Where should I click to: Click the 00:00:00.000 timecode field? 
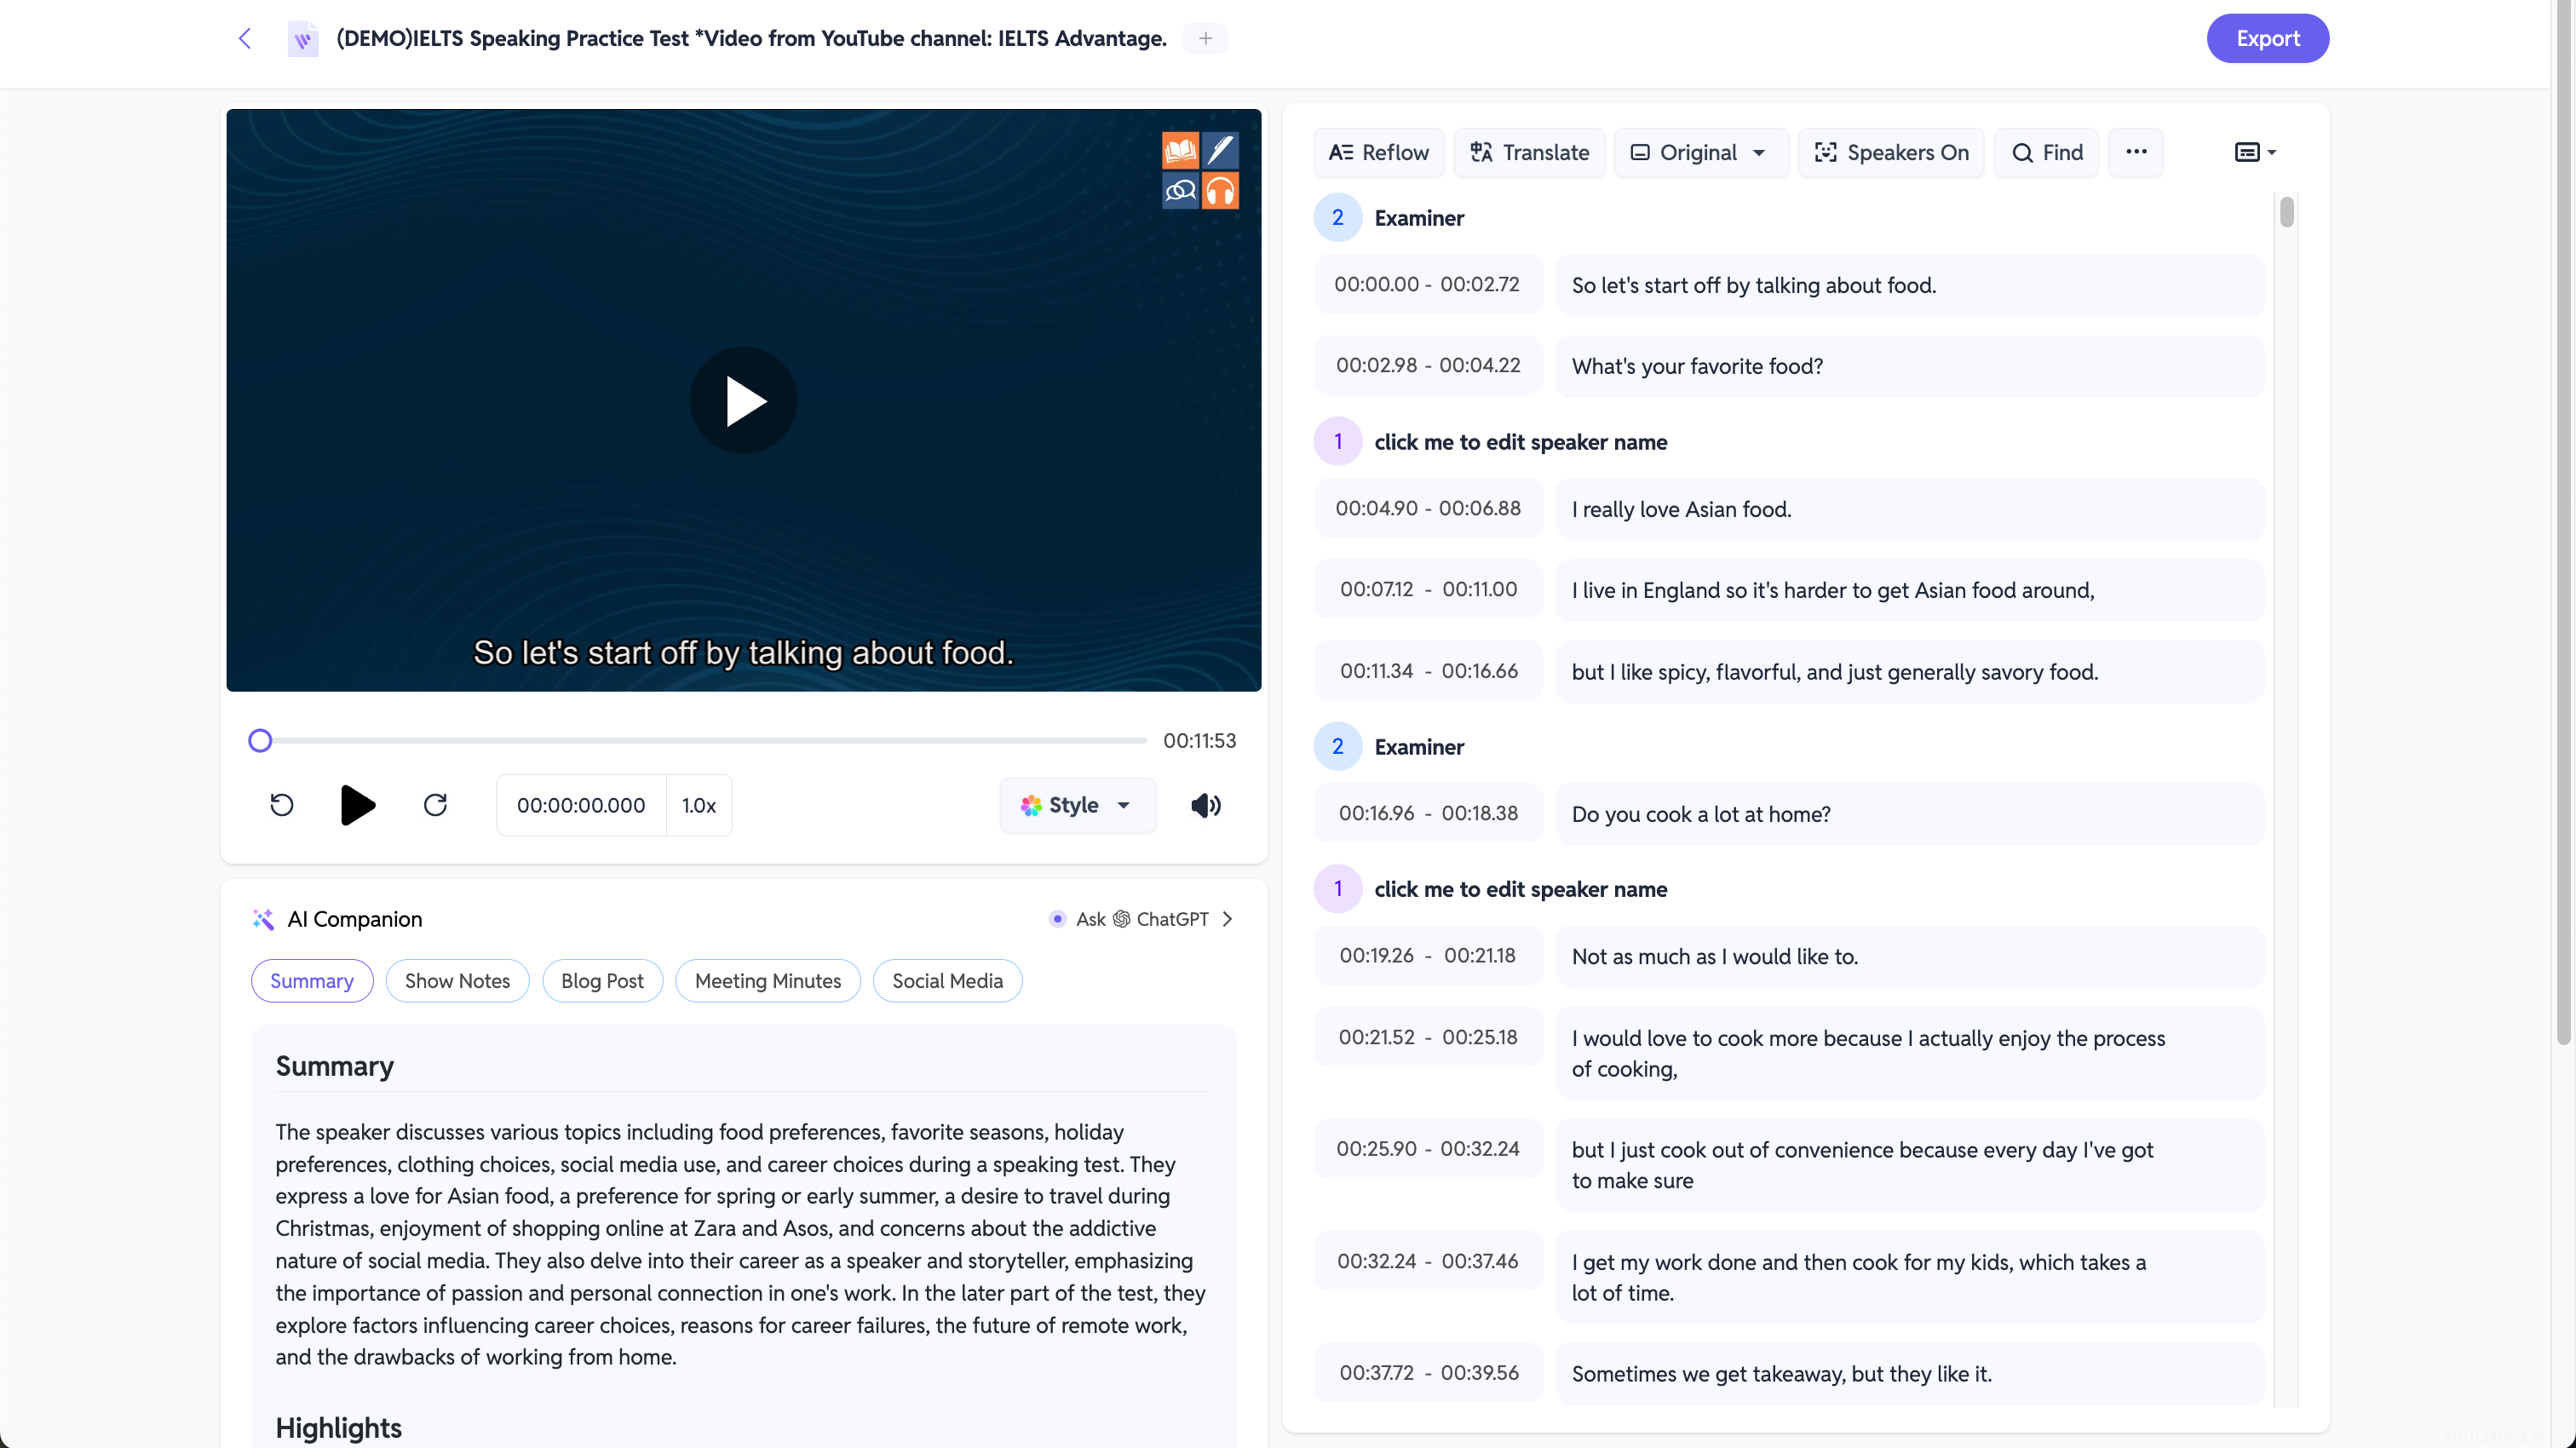coord(581,805)
